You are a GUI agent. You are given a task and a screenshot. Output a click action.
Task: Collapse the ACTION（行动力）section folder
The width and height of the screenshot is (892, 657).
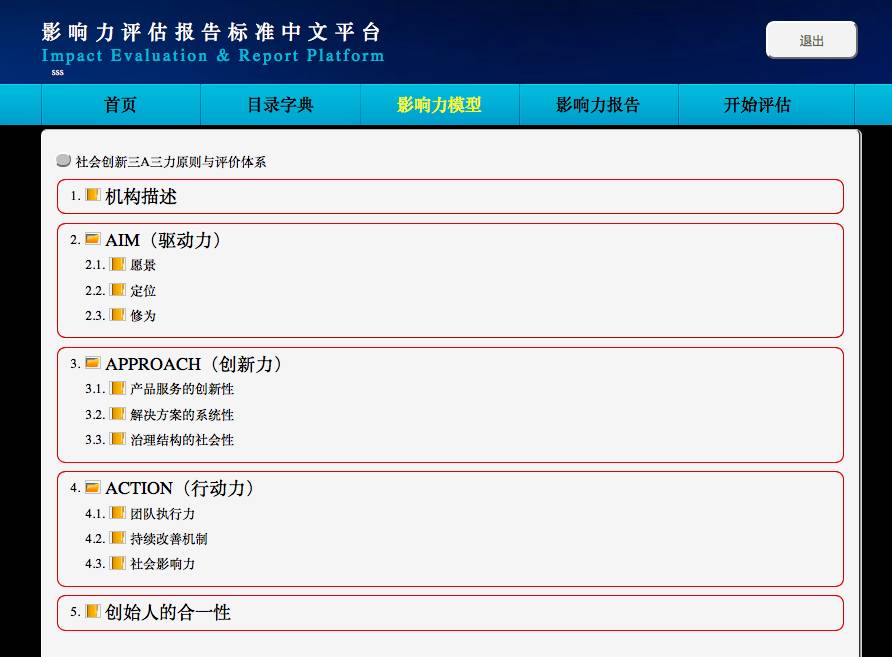click(x=91, y=488)
